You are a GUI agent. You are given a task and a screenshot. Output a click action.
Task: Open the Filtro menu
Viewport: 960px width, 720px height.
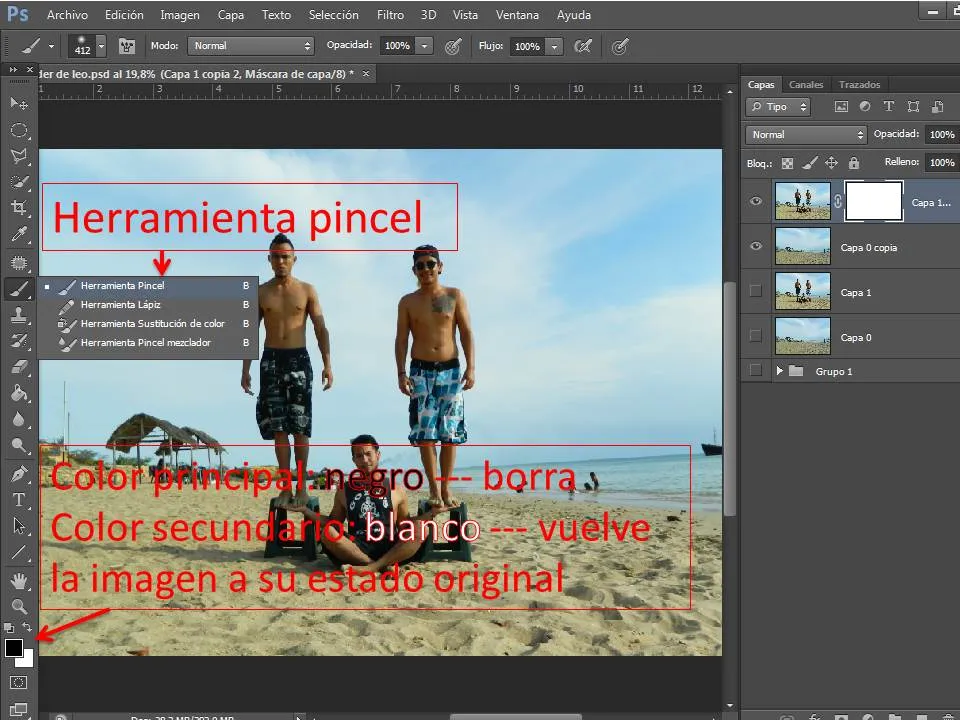(x=390, y=15)
